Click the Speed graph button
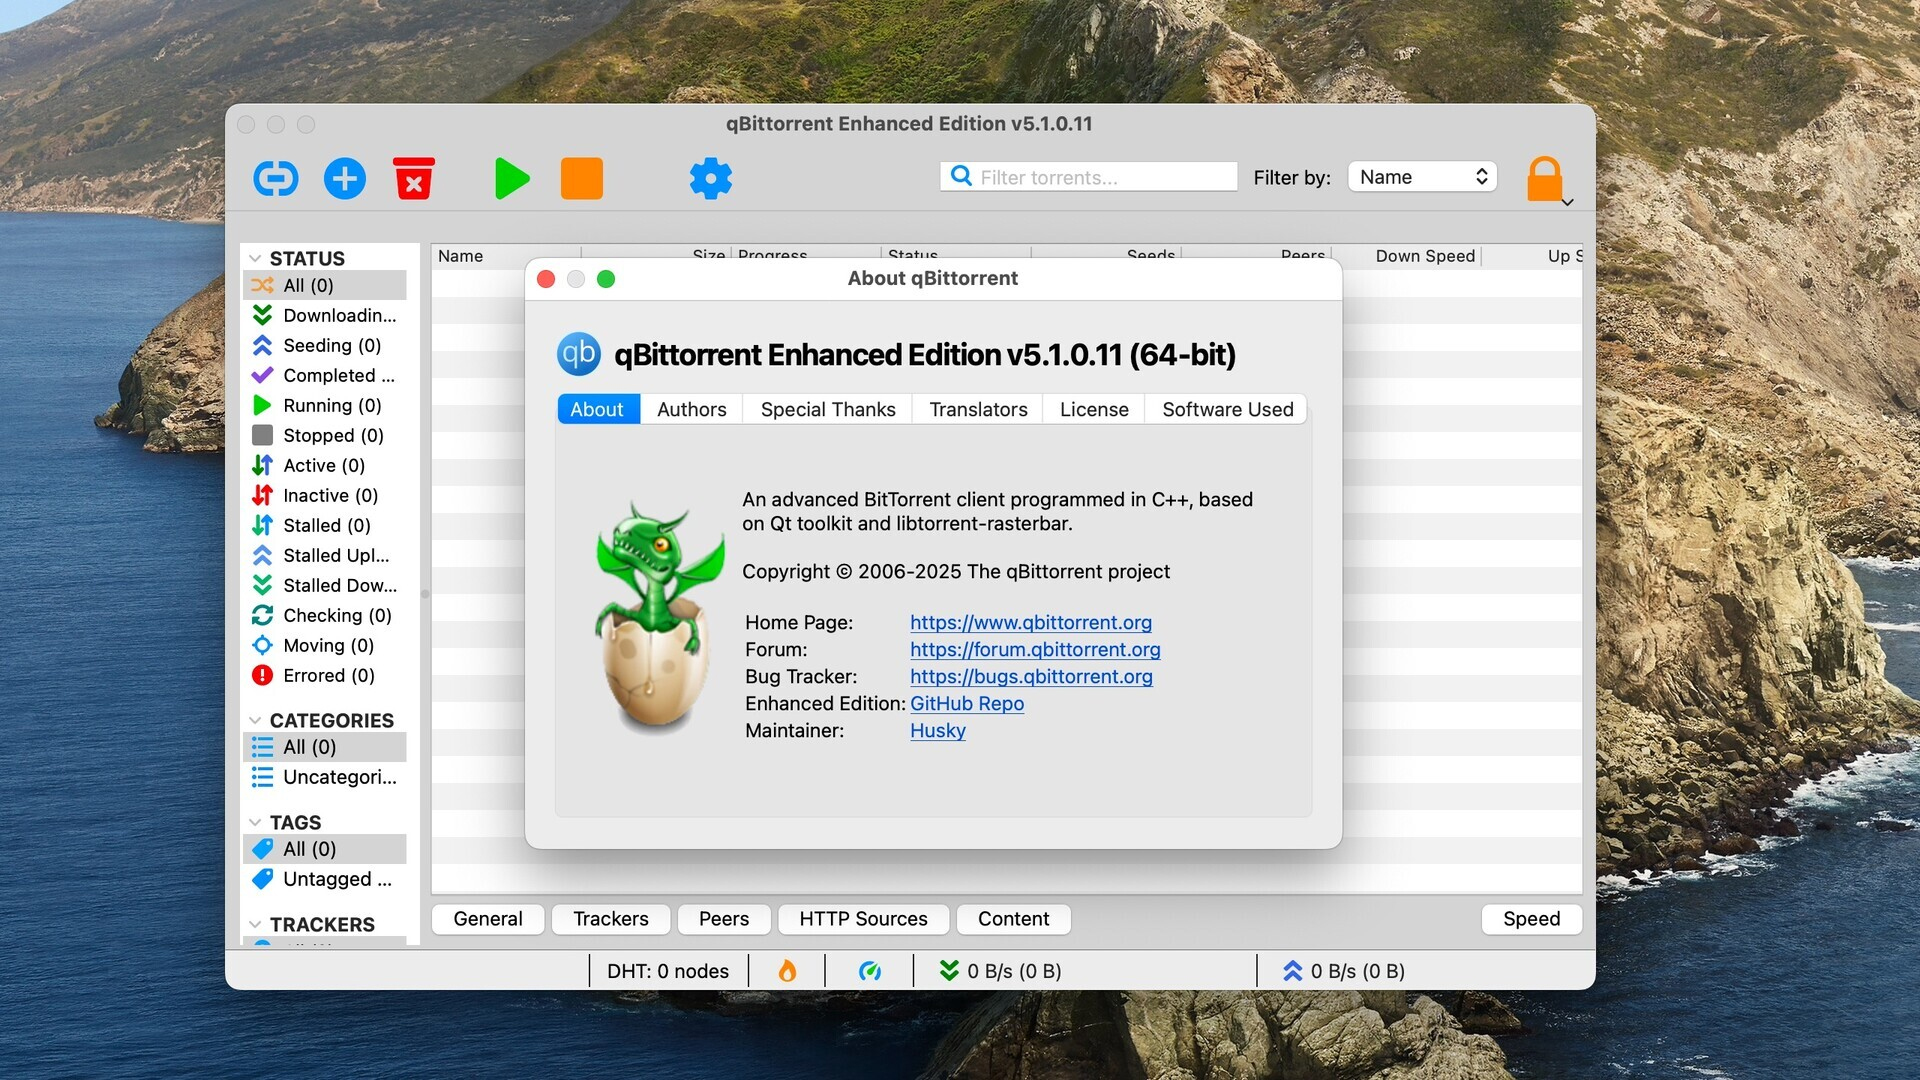This screenshot has width=1920, height=1080. [x=1532, y=919]
